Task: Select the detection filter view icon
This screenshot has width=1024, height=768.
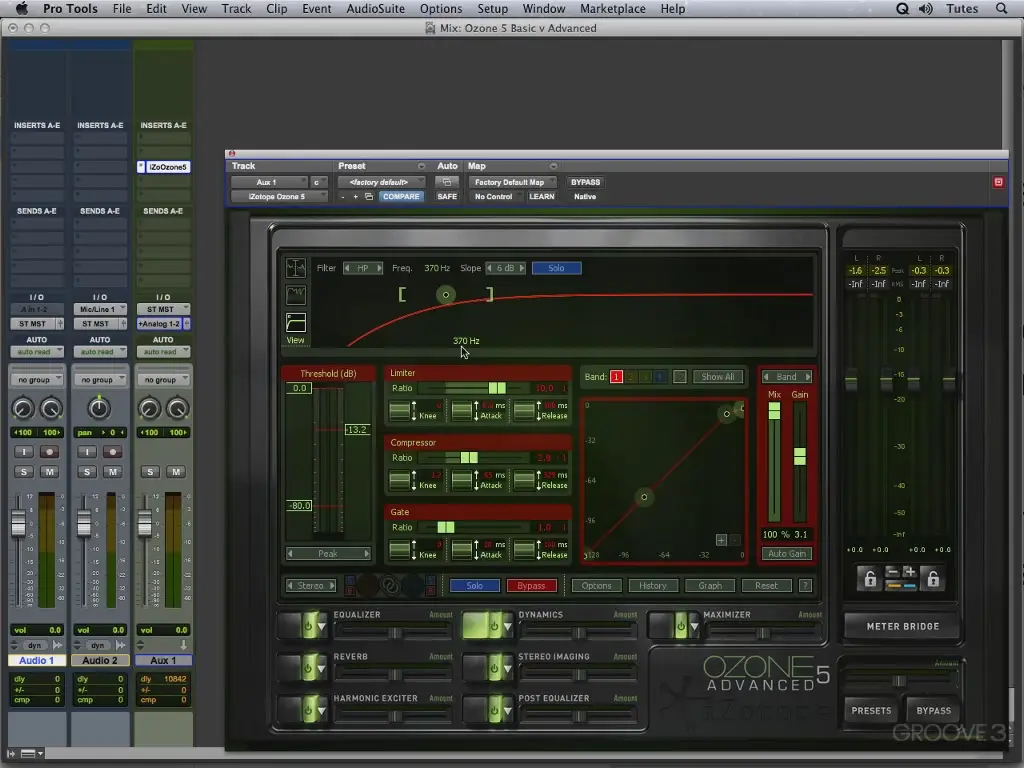Action: point(296,322)
